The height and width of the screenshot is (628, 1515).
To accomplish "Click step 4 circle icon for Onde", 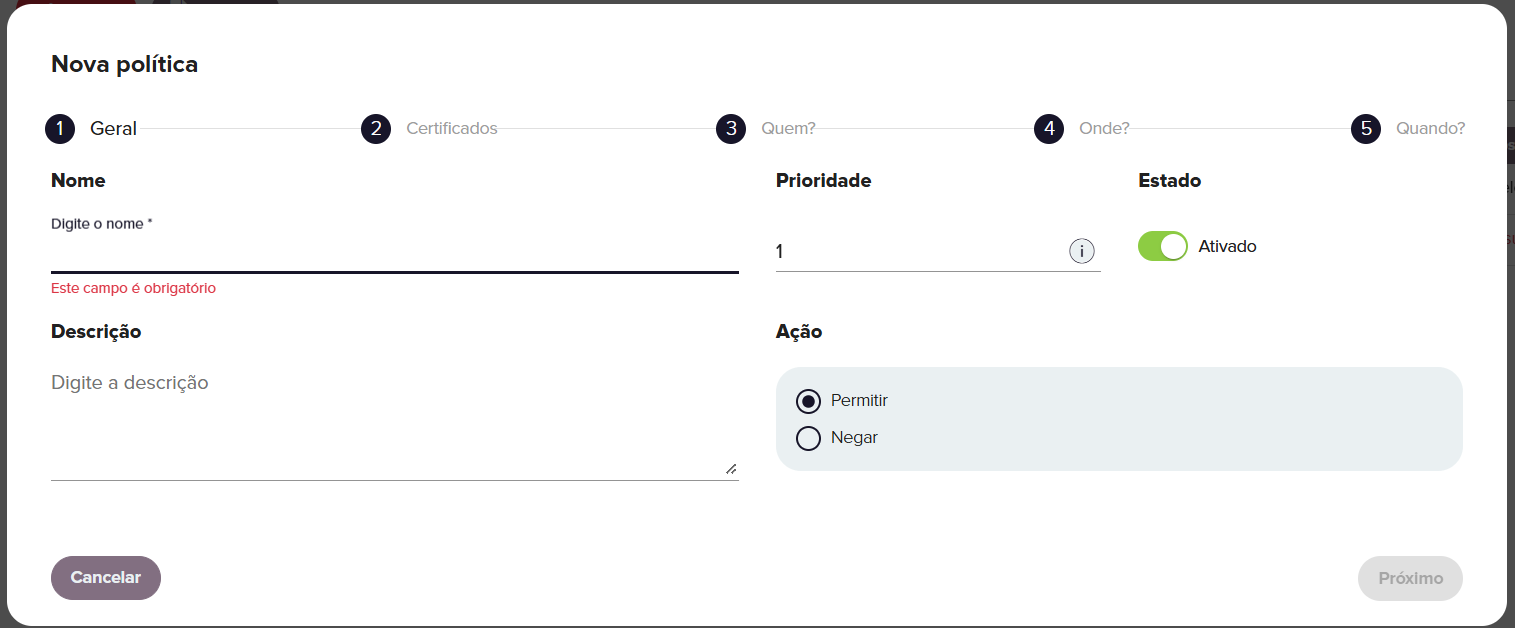I will pyautogui.click(x=1049, y=129).
